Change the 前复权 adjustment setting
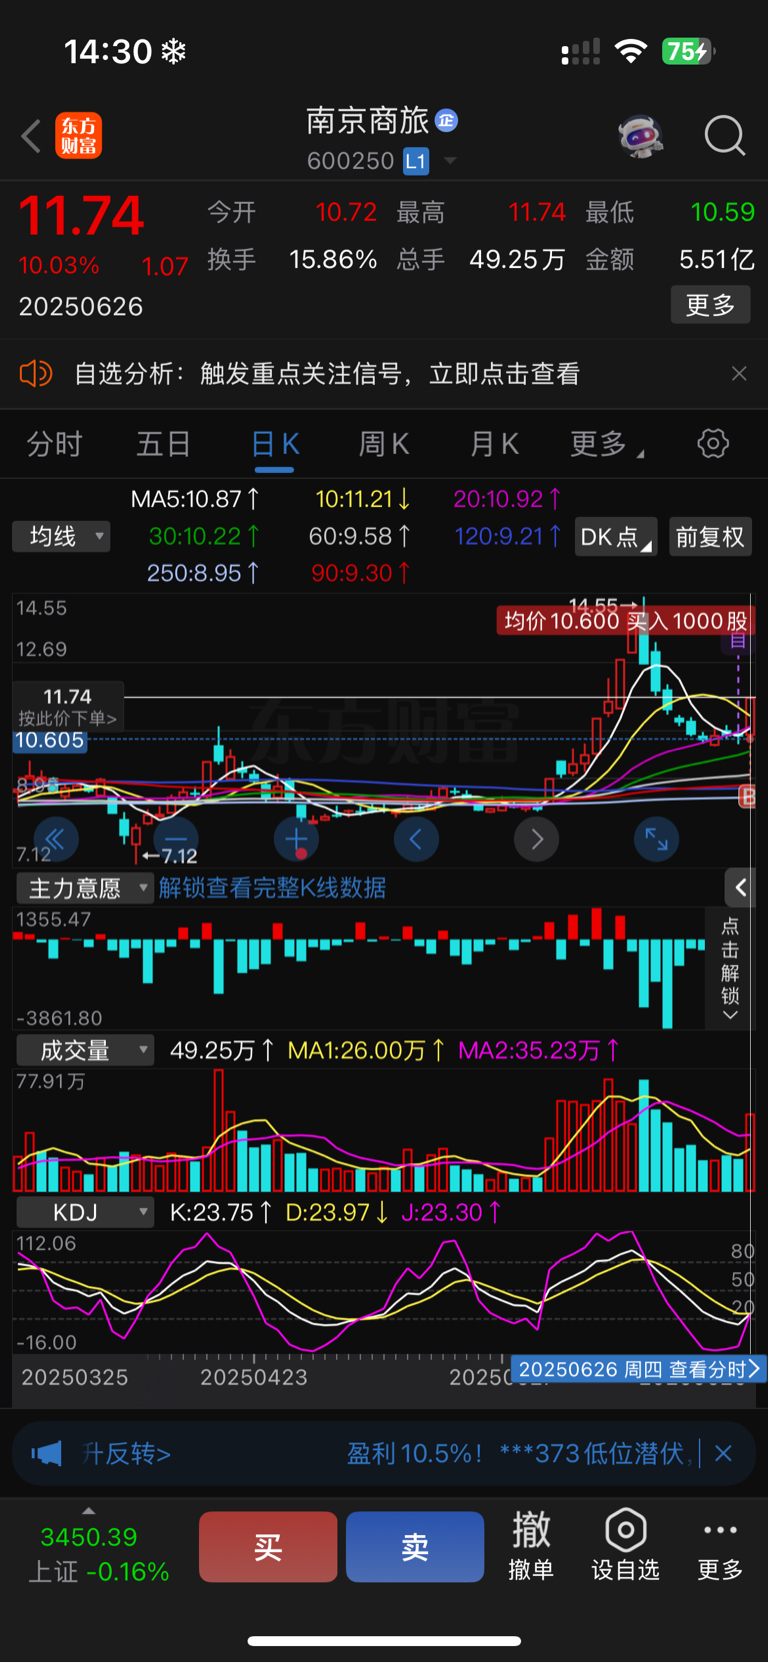Screen dimensions: 768x1663 click(x=710, y=537)
